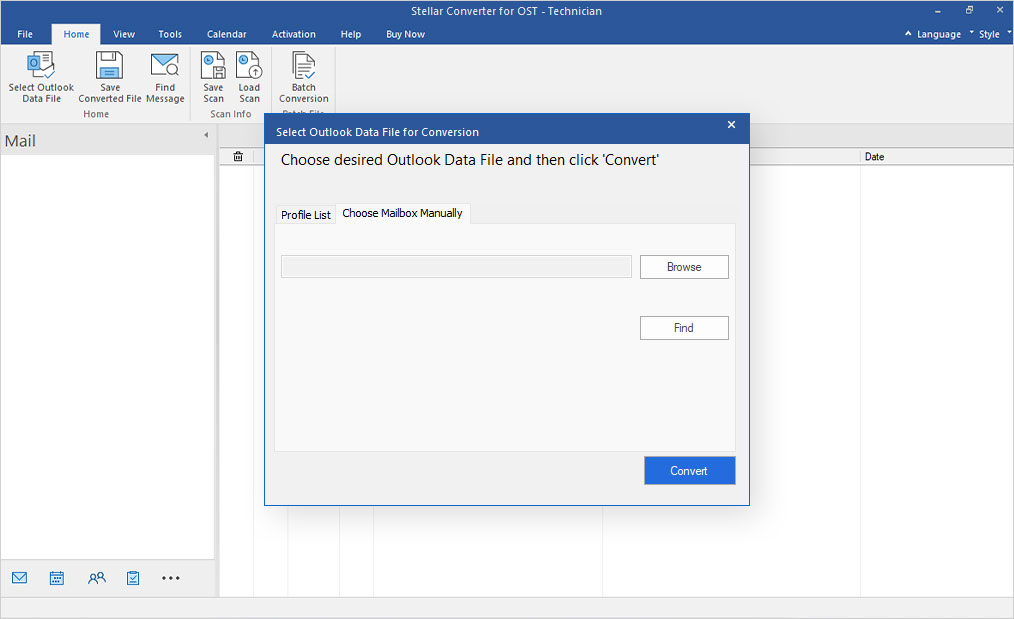1014x619 pixels.
Task: Collapse the ribbon with the up chevron arrow
Action: [x=908, y=33]
